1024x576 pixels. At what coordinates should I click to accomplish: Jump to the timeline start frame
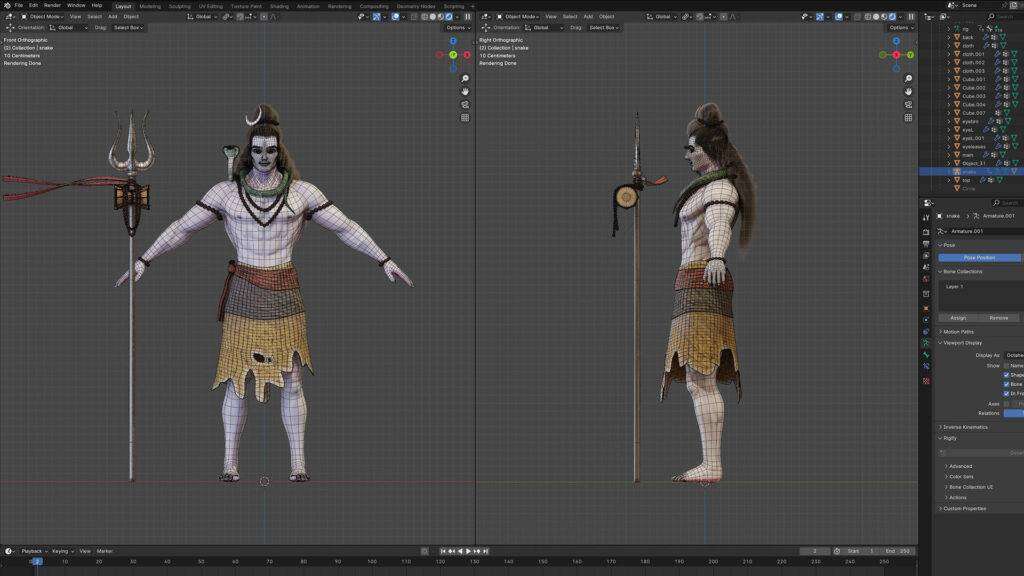coord(443,551)
